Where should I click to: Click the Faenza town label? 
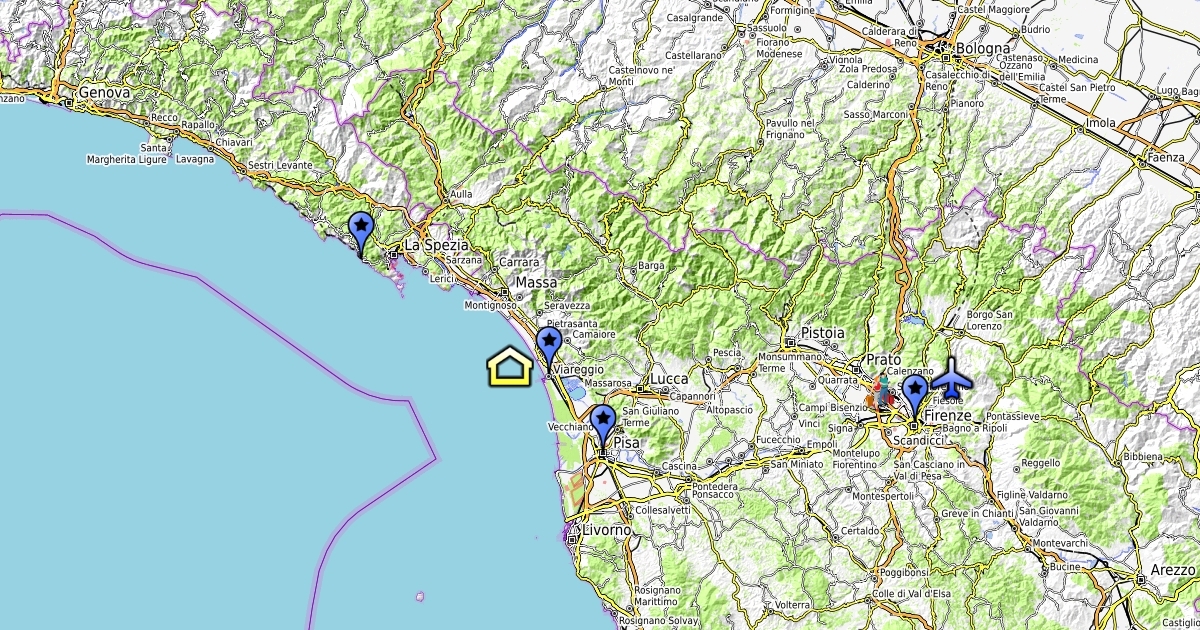[x=1167, y=157]
